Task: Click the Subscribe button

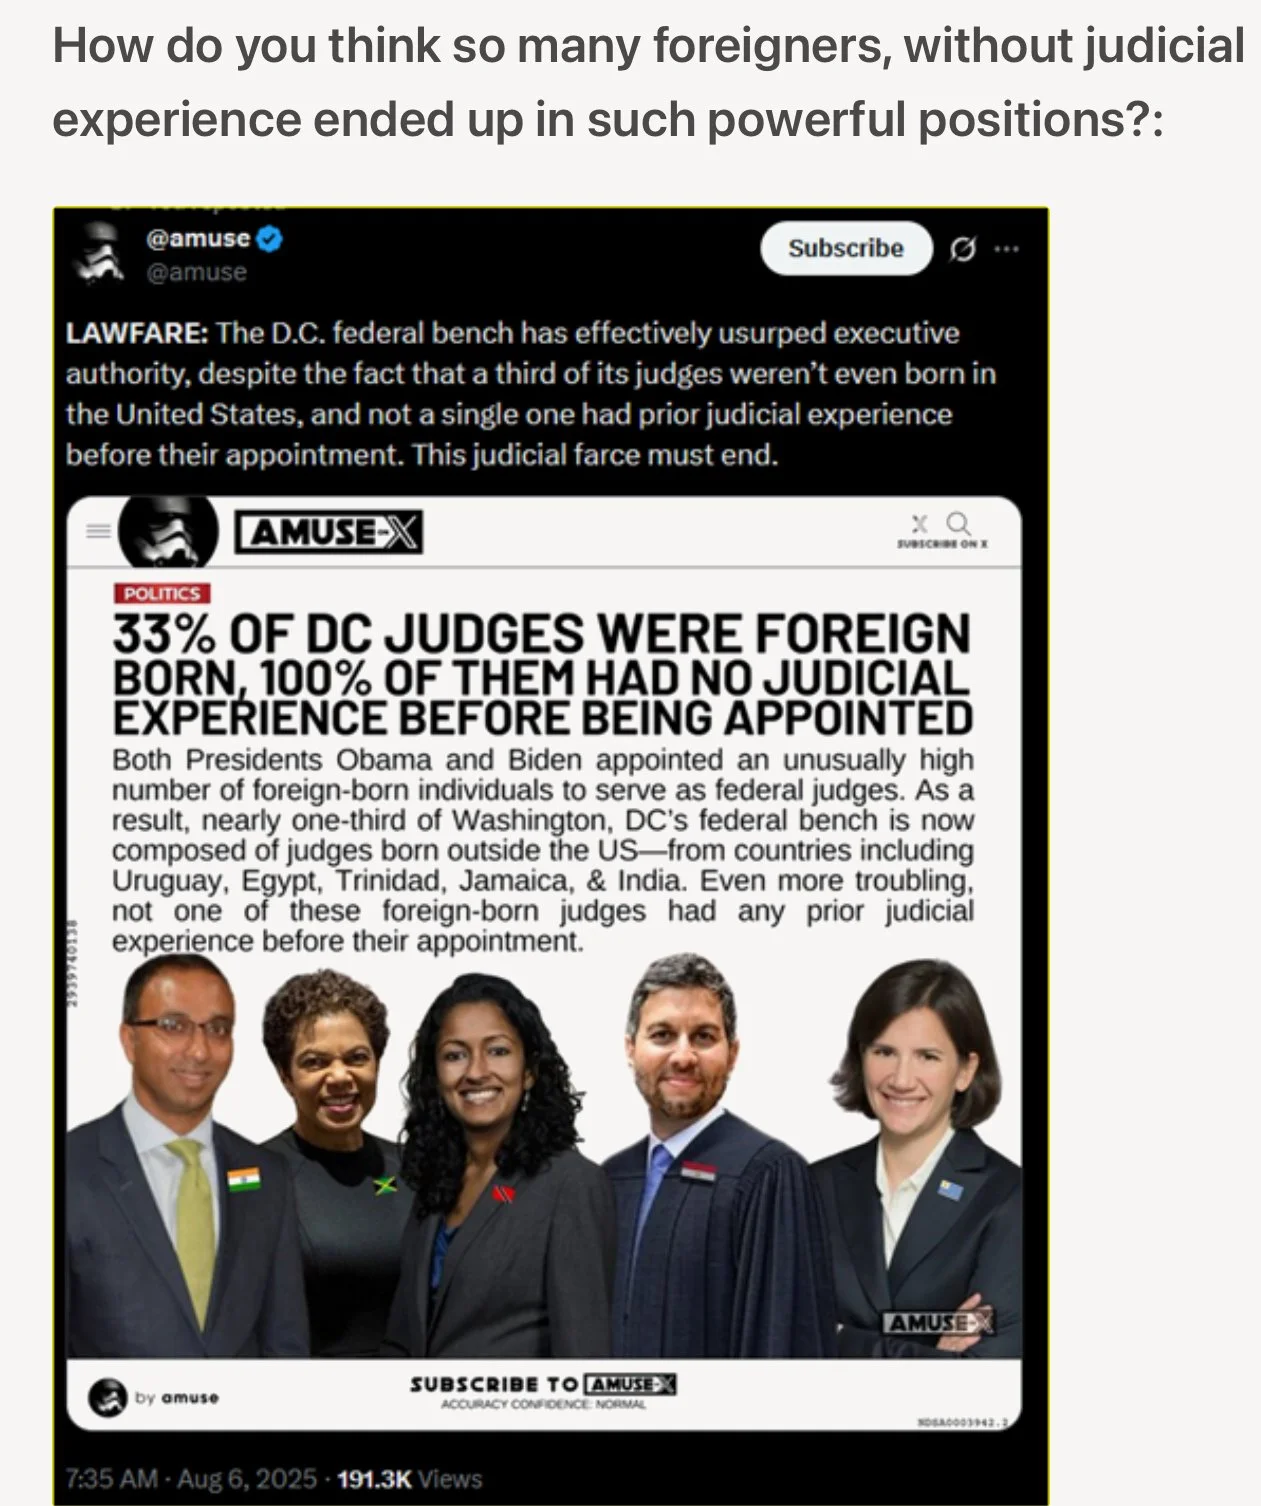Action: tap(846, 248)
